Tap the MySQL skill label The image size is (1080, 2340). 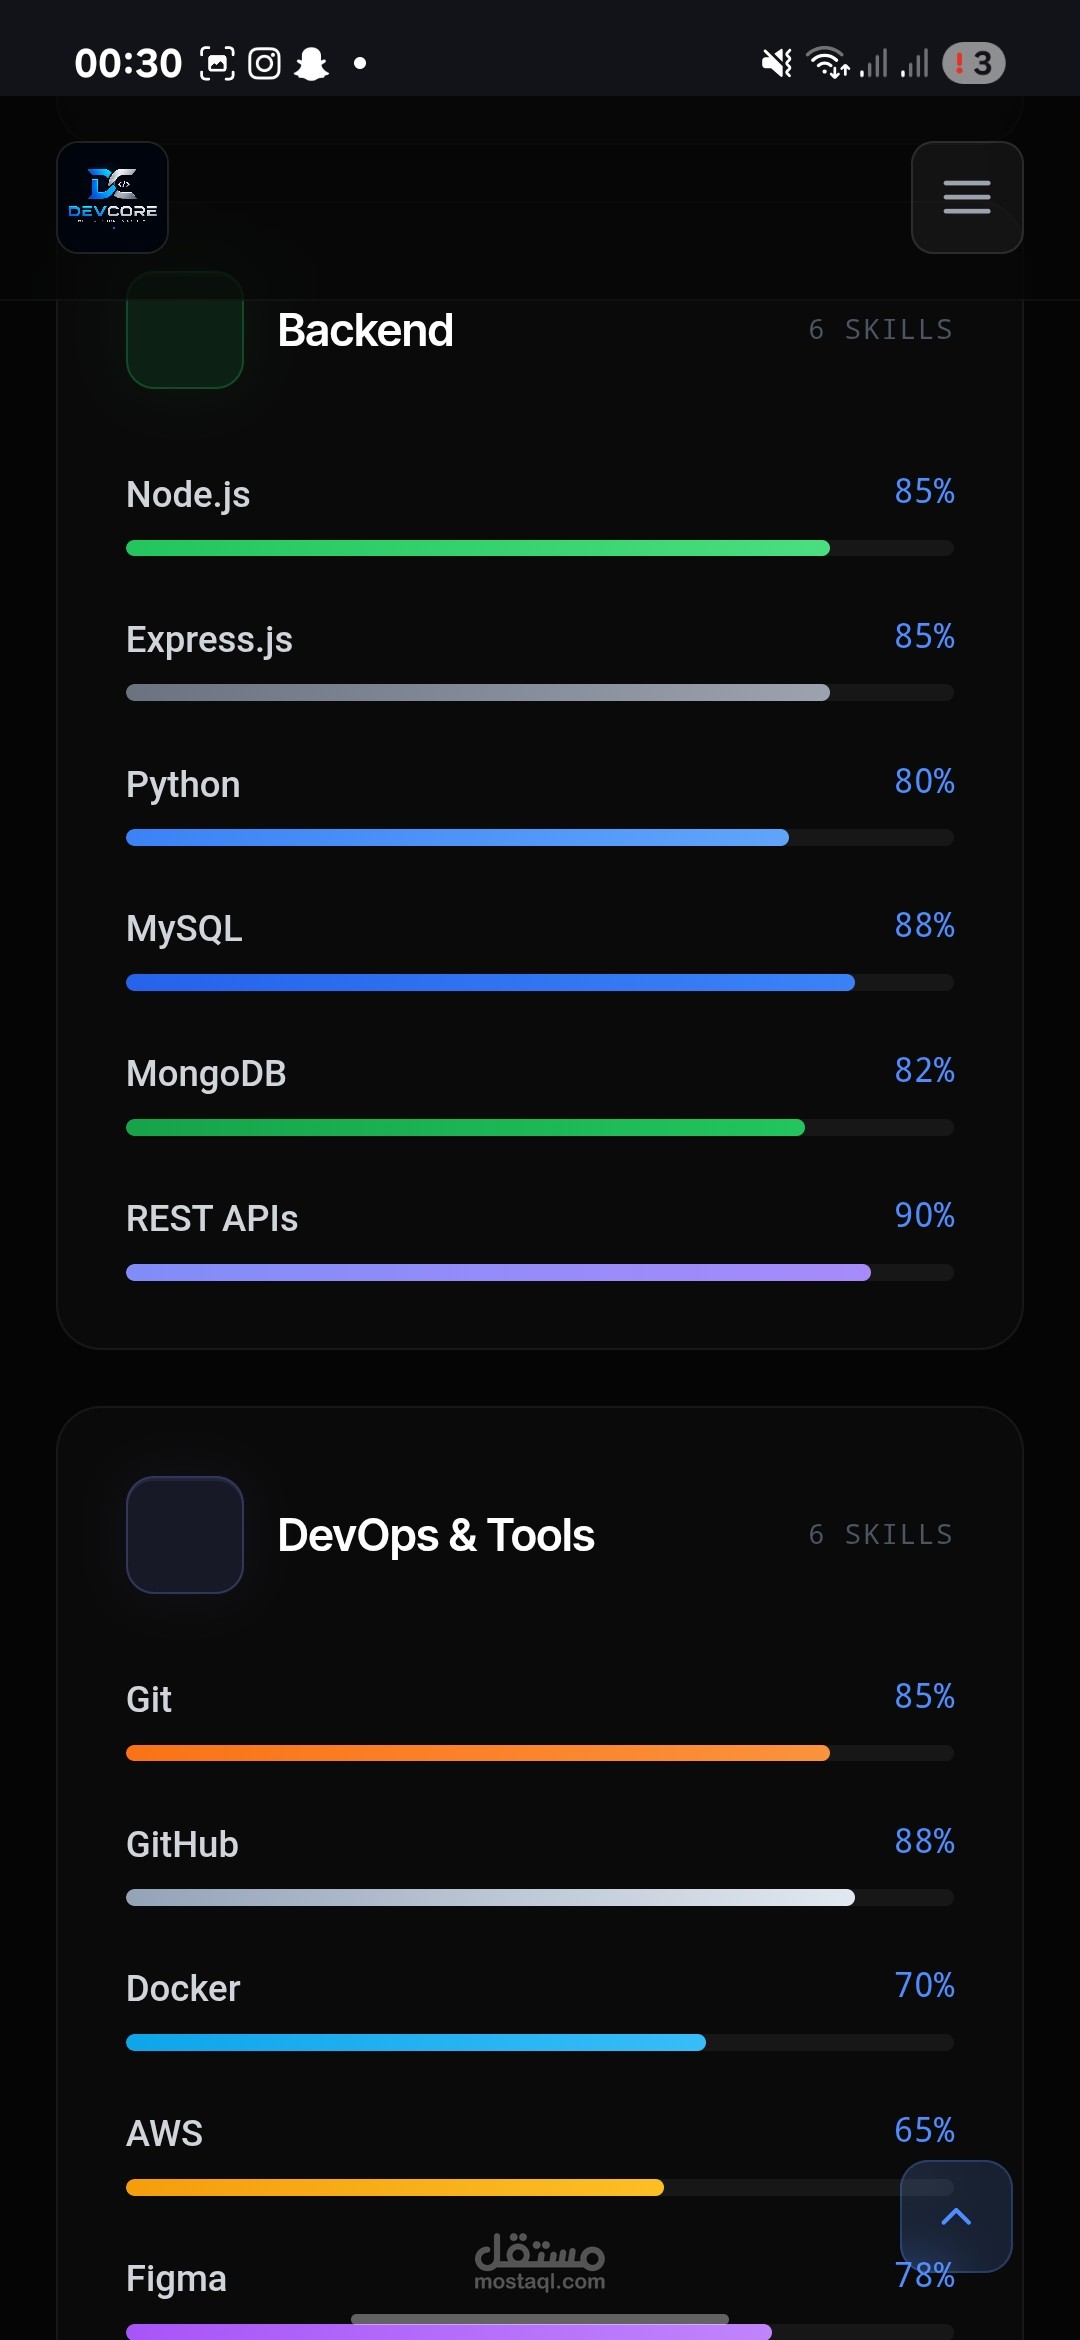[x=184, y=929]
